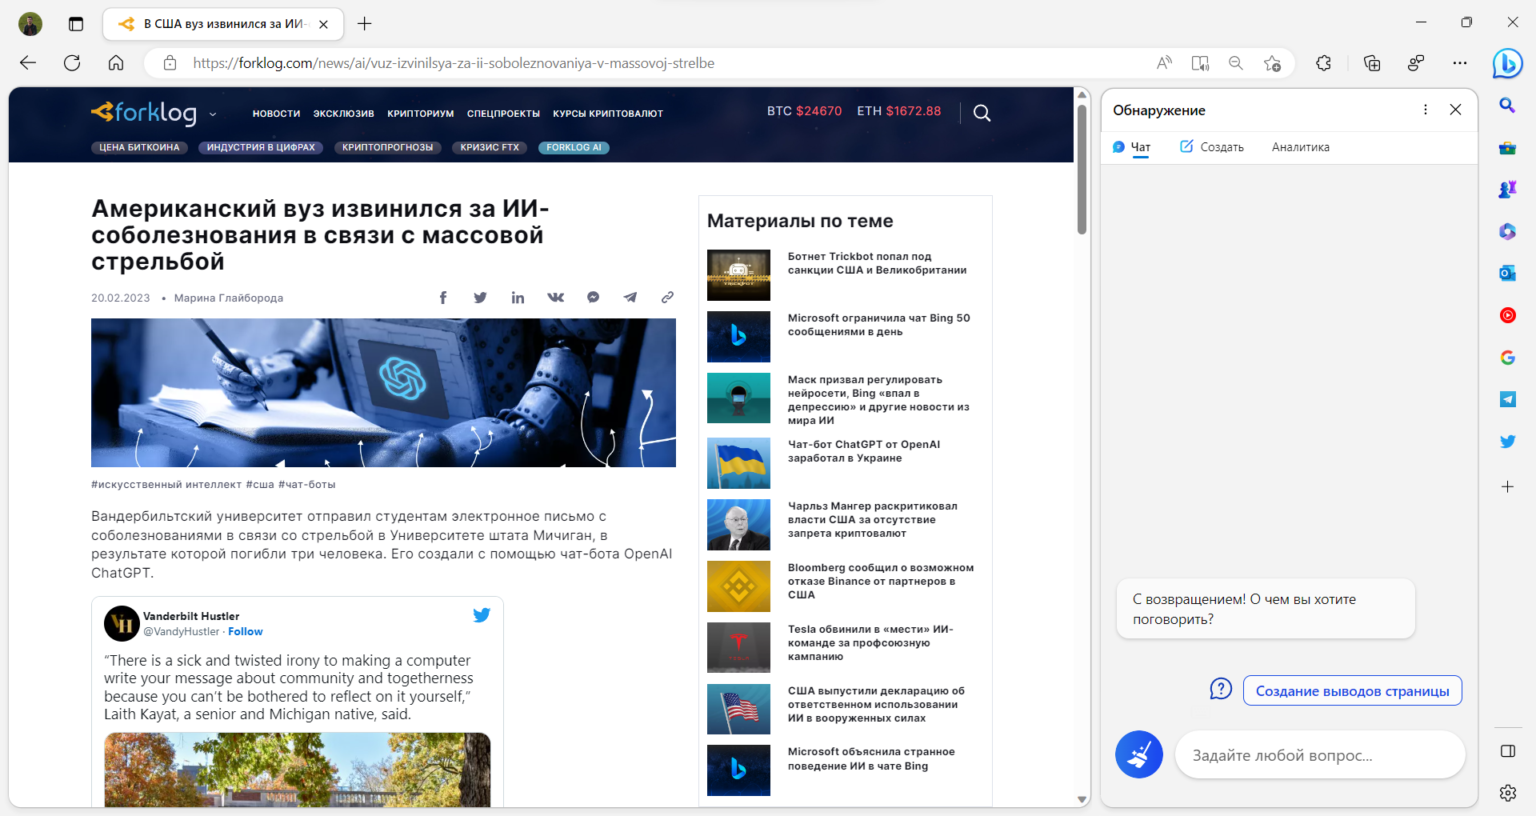1536x816 pixels.
Task: Switch to the Создать tab
Action: 1221,146
